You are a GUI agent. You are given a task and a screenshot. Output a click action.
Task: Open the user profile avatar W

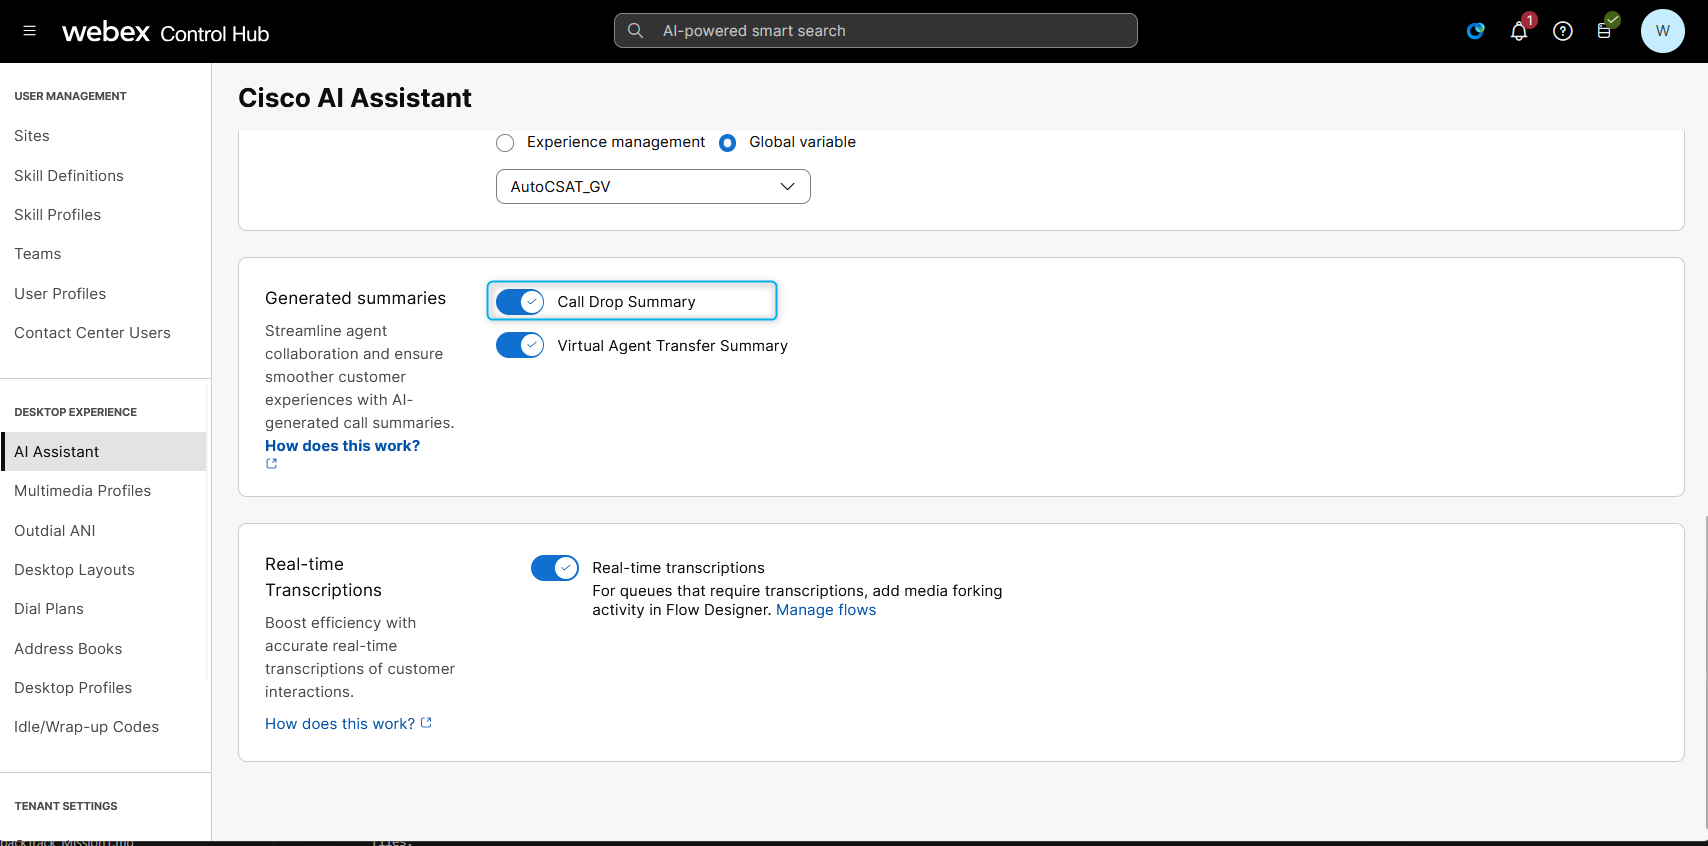pyautogui.click(x=1662, y=31)
